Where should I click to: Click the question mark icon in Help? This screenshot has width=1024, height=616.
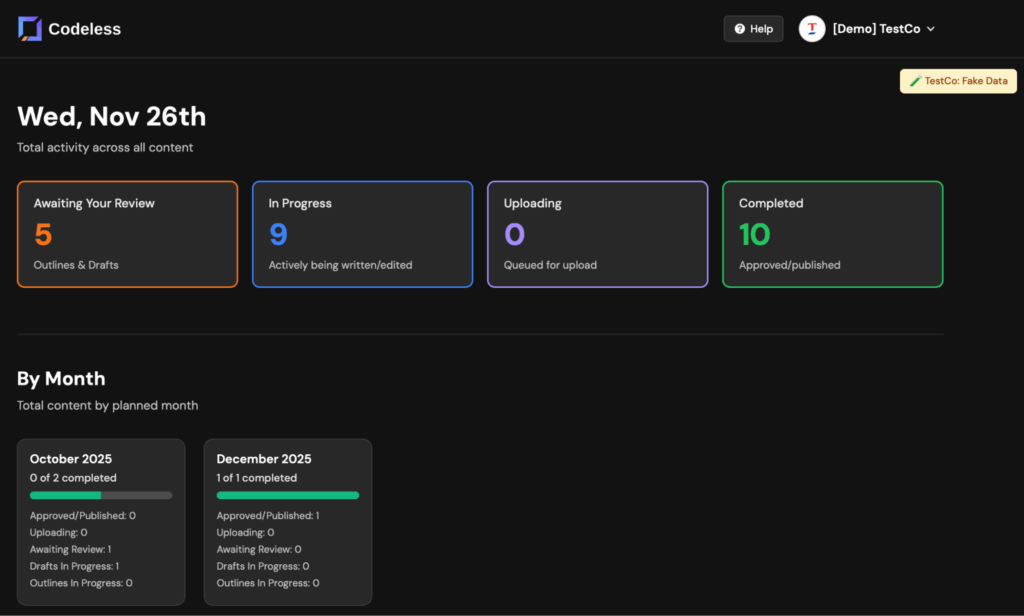739,29
